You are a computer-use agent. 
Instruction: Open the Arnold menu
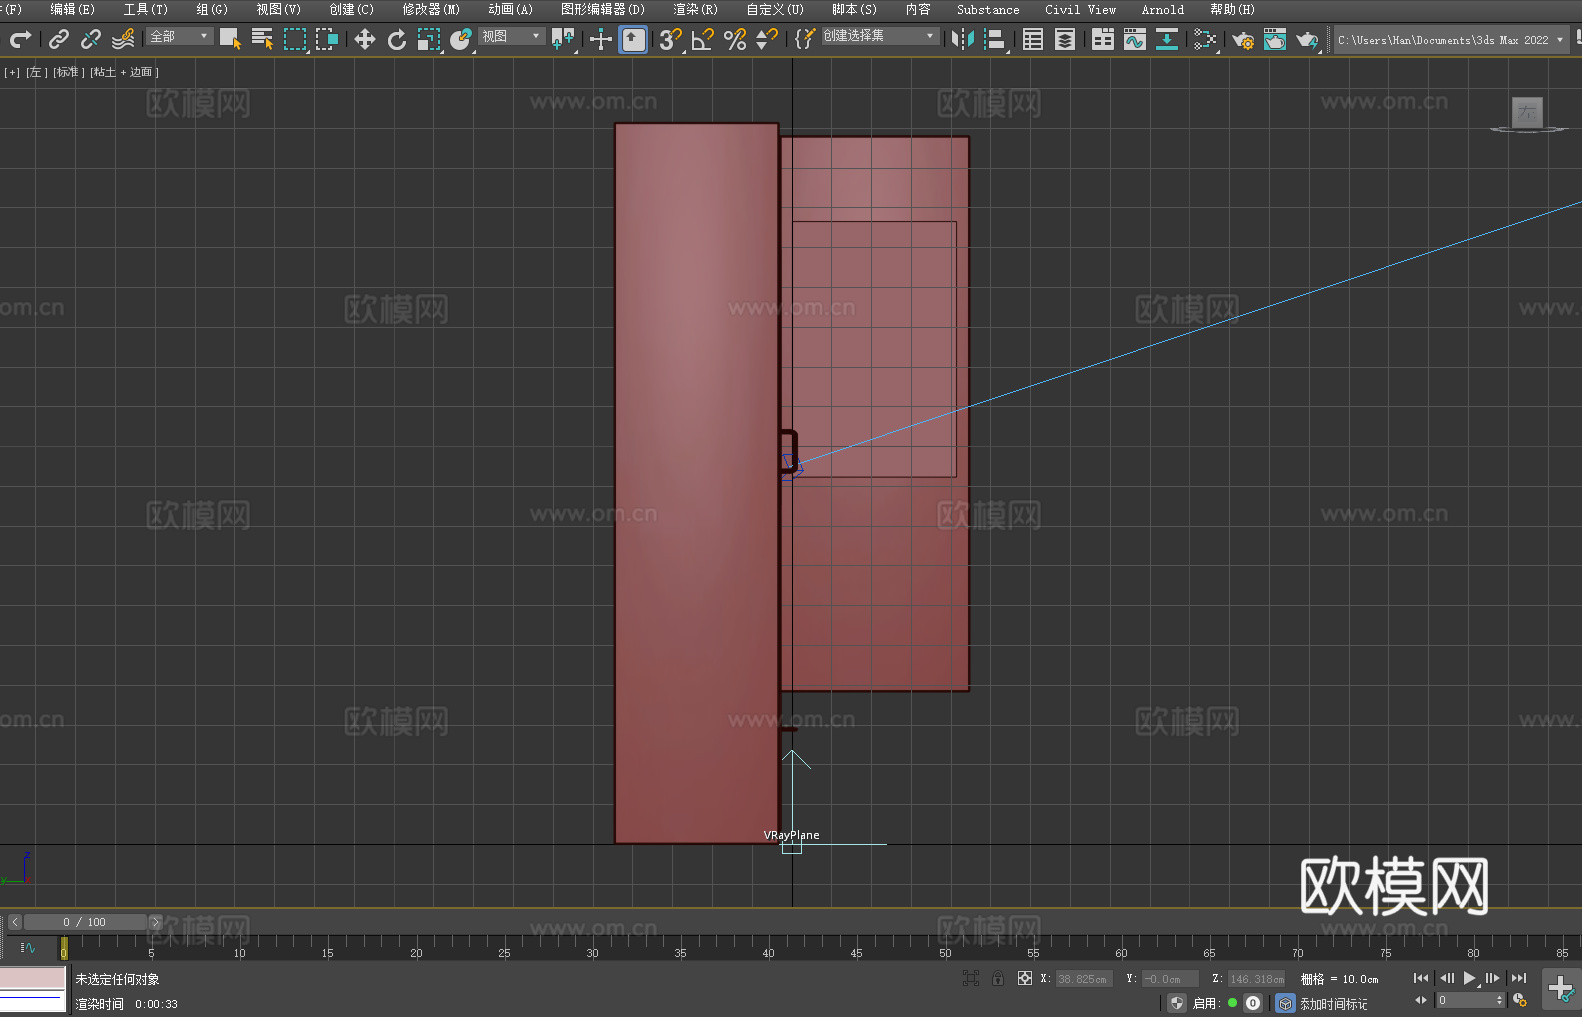click(1163, 9)
